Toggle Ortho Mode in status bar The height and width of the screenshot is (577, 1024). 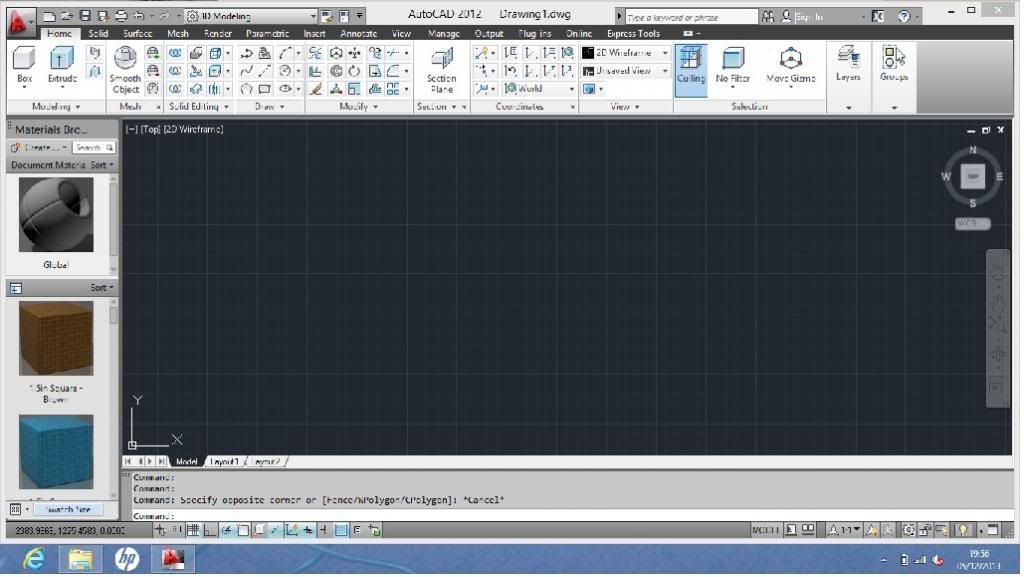[x=209, y=530]
